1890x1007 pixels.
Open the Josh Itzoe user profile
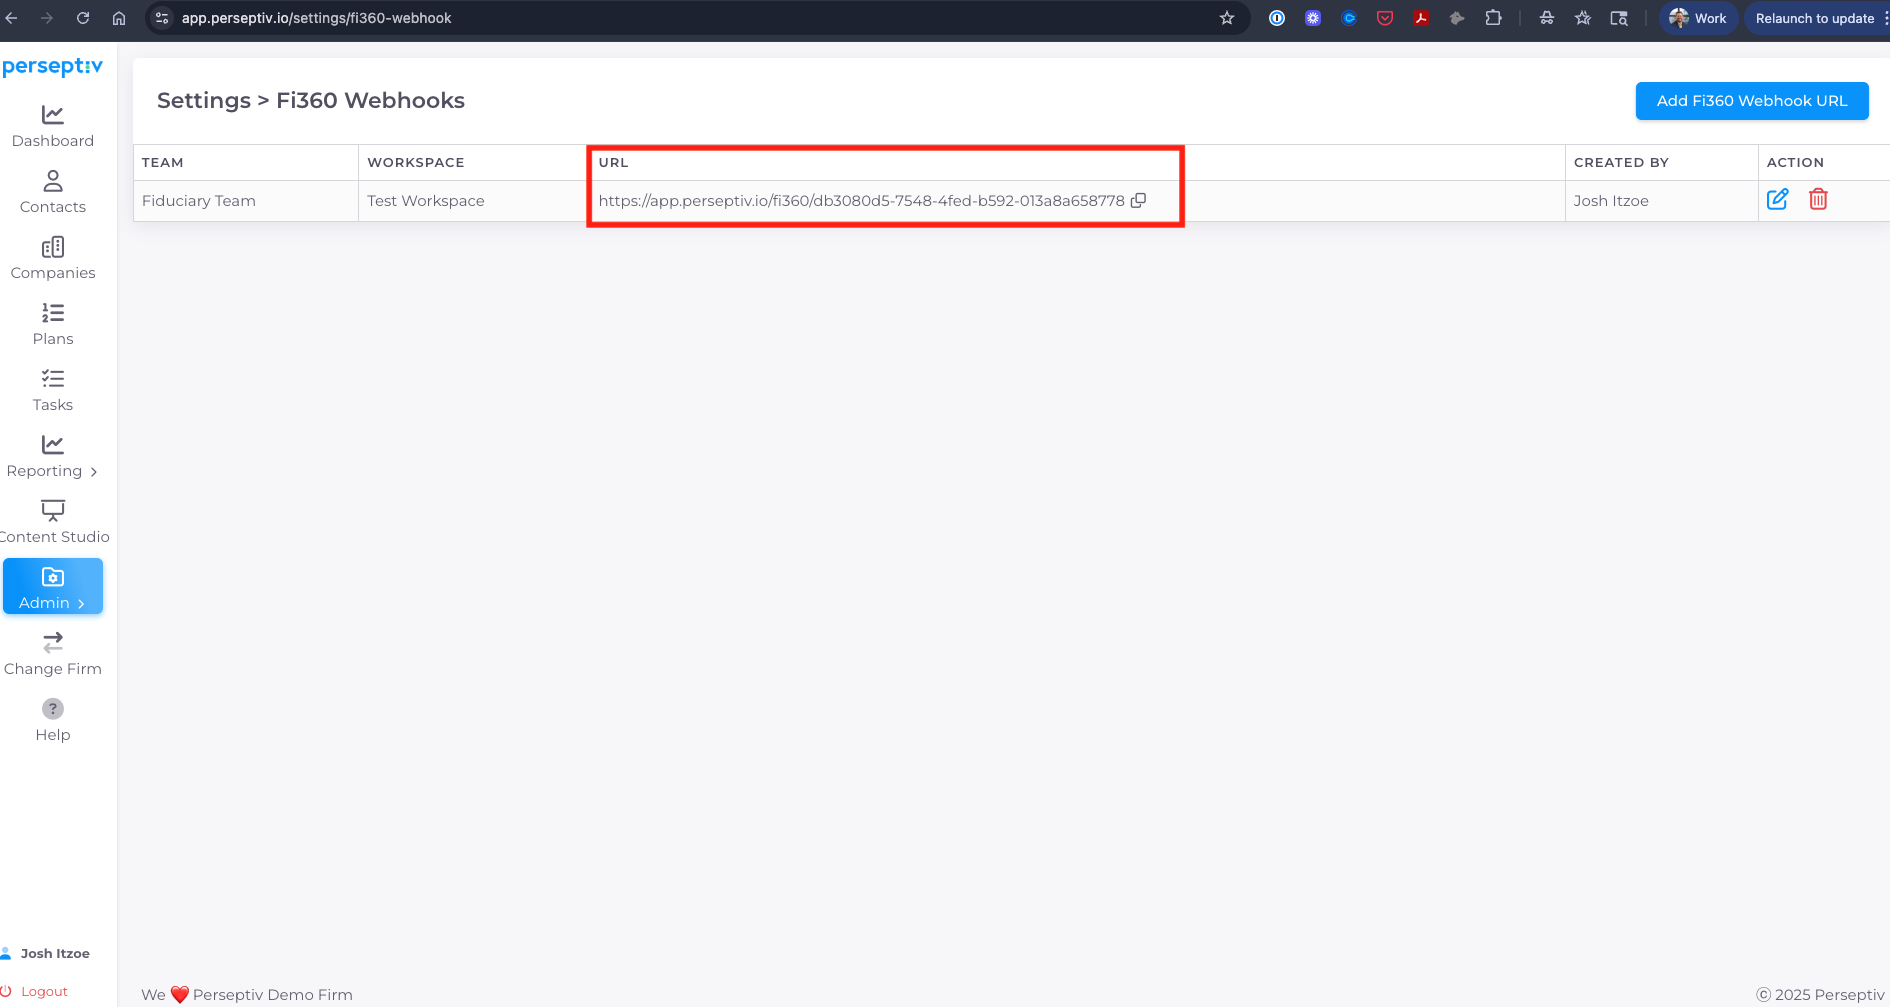[46, 953]
